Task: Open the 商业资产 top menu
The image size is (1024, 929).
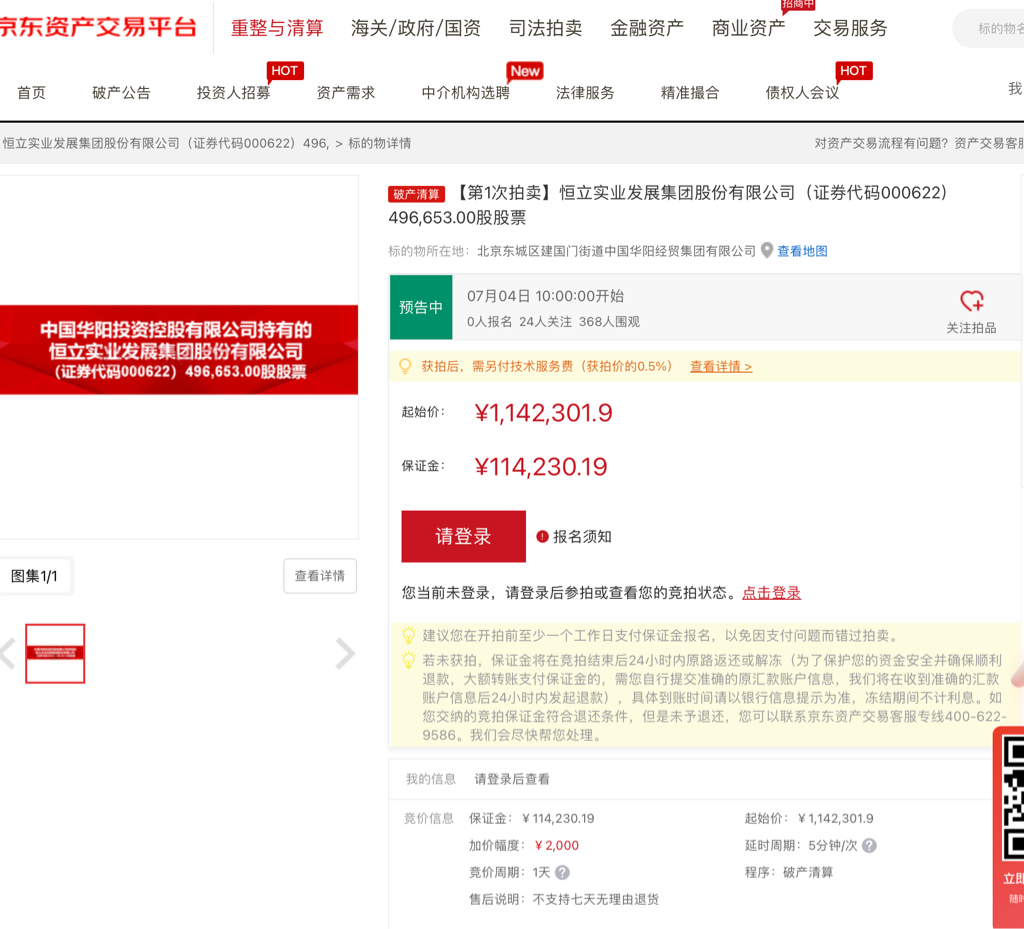Action: [748, 28]
